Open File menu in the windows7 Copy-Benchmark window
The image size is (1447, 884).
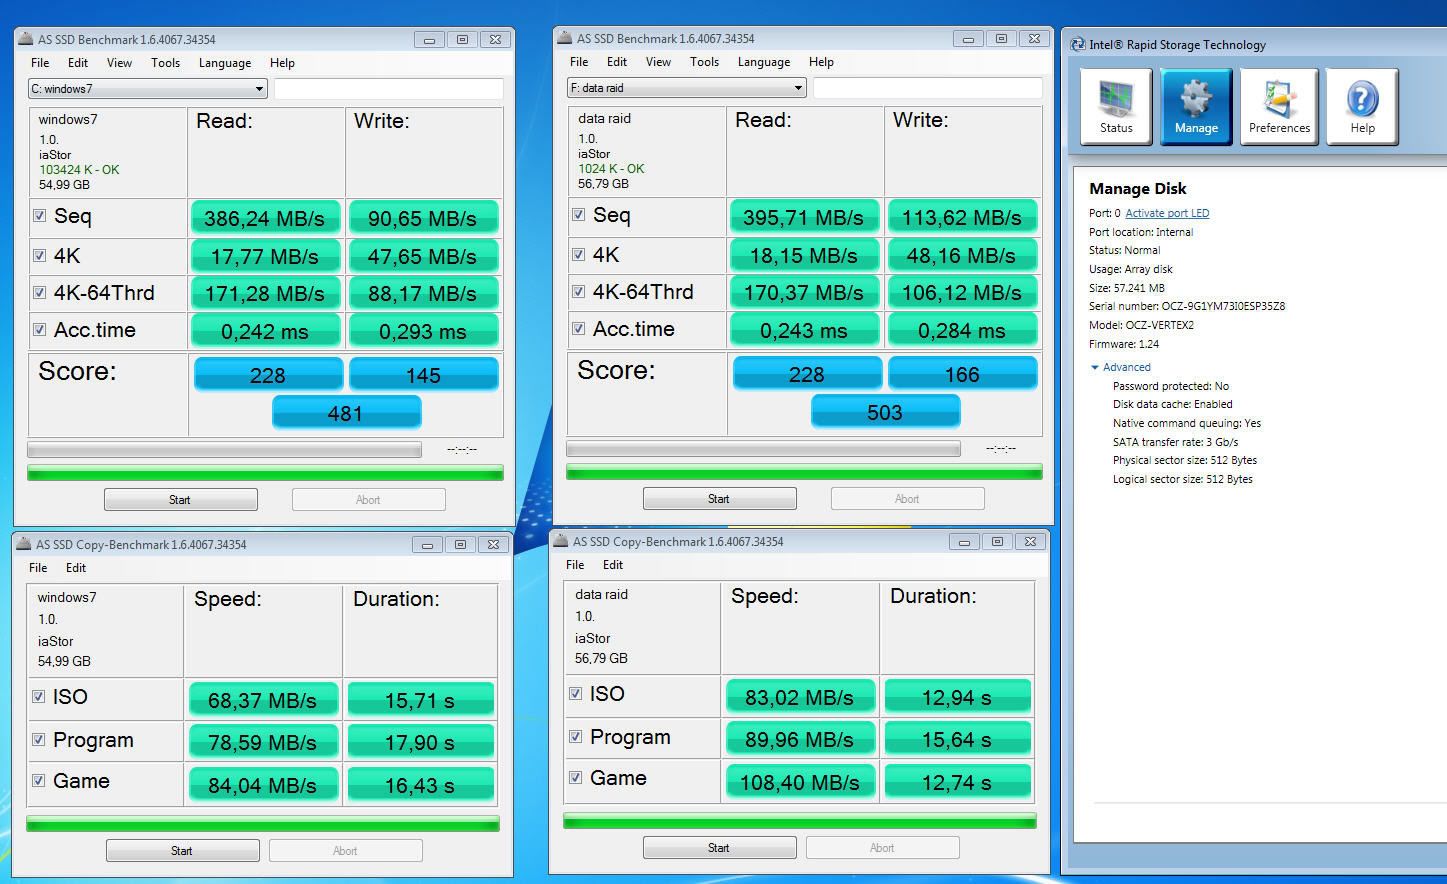pos(38,568)
